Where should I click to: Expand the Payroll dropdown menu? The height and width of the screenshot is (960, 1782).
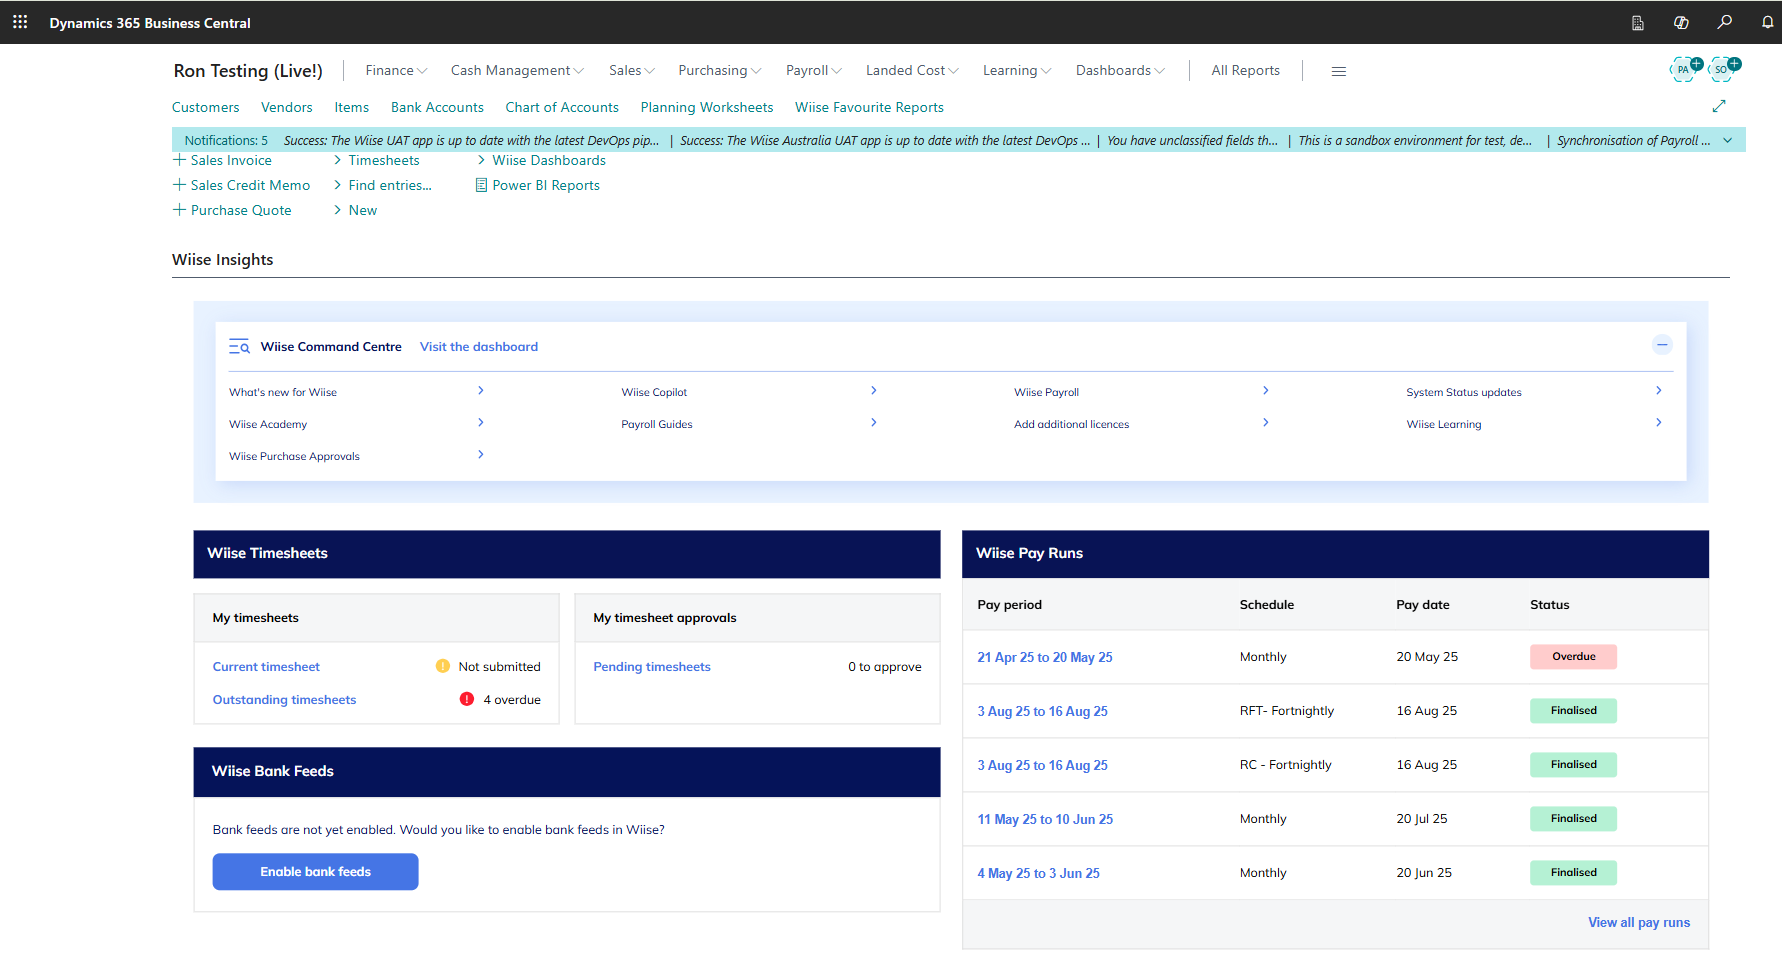click(x=814, y=70)
